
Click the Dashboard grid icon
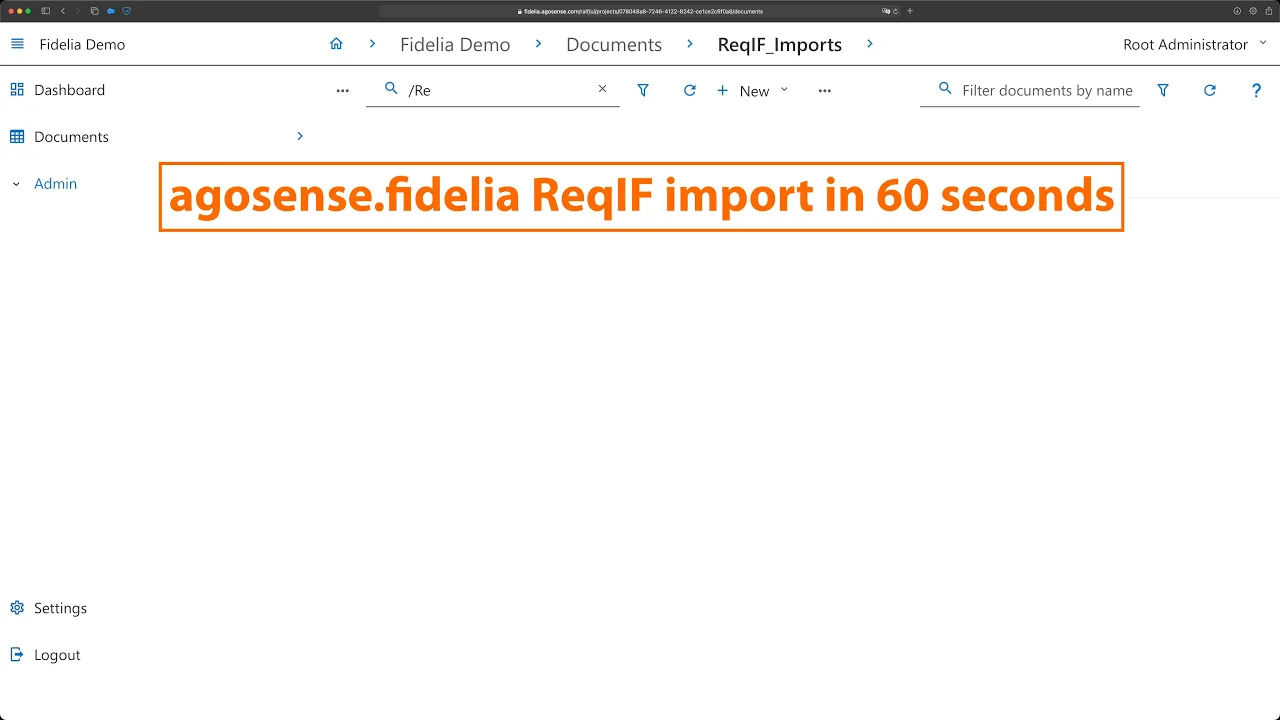[x=17, y=89]
